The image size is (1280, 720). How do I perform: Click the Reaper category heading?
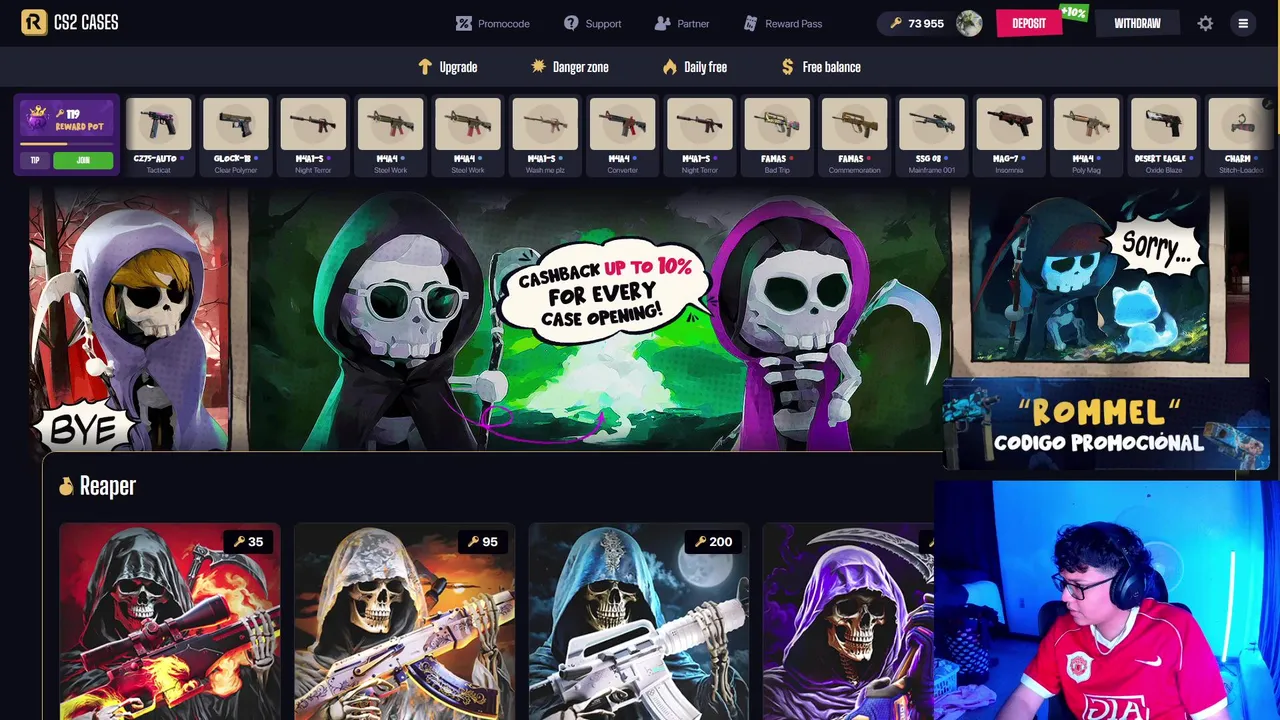(x=107, y=486)
